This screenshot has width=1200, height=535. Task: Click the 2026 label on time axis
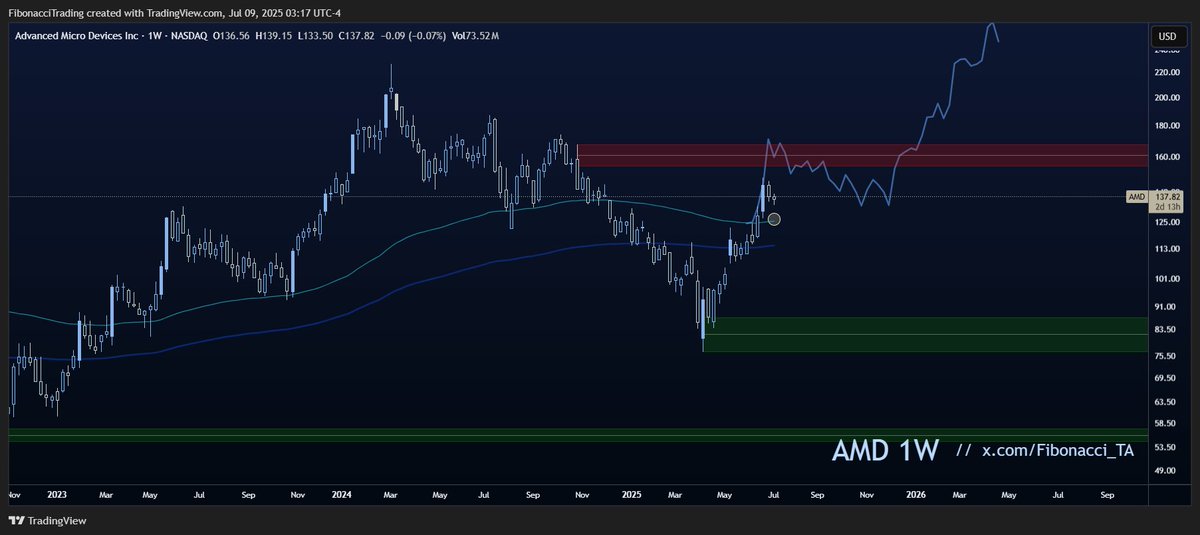[x=915, y=494]
